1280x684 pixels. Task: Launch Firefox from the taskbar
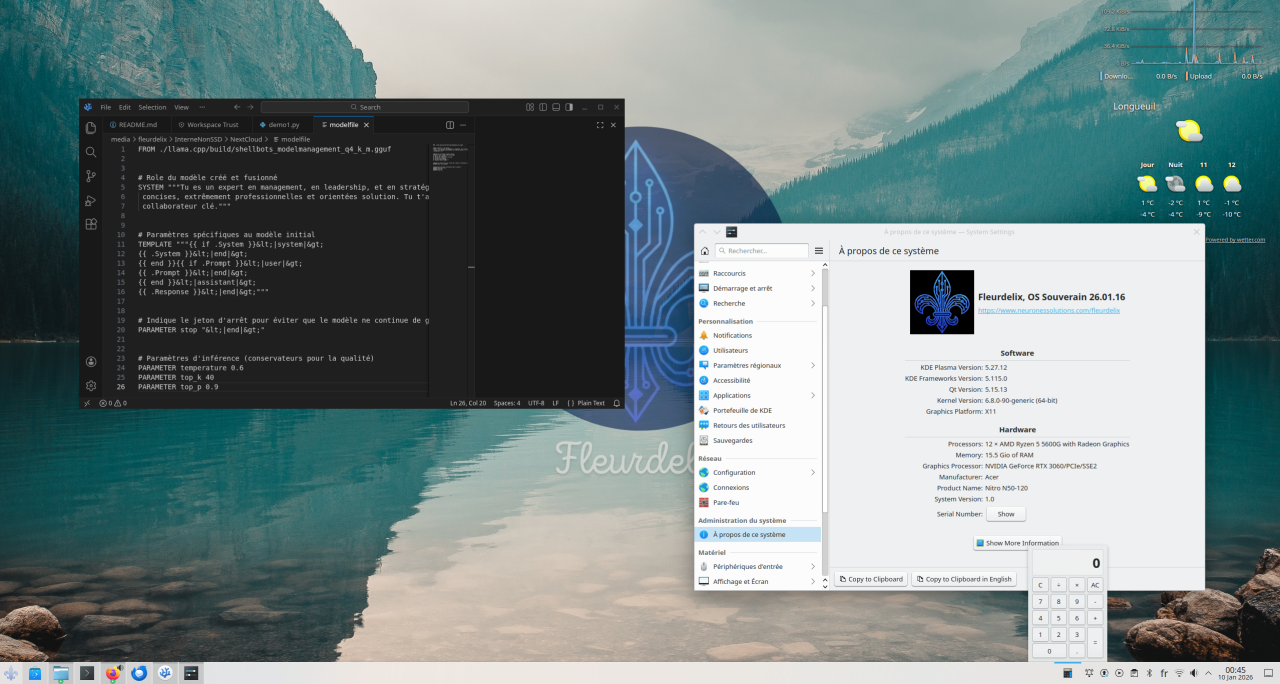point(113,672)
